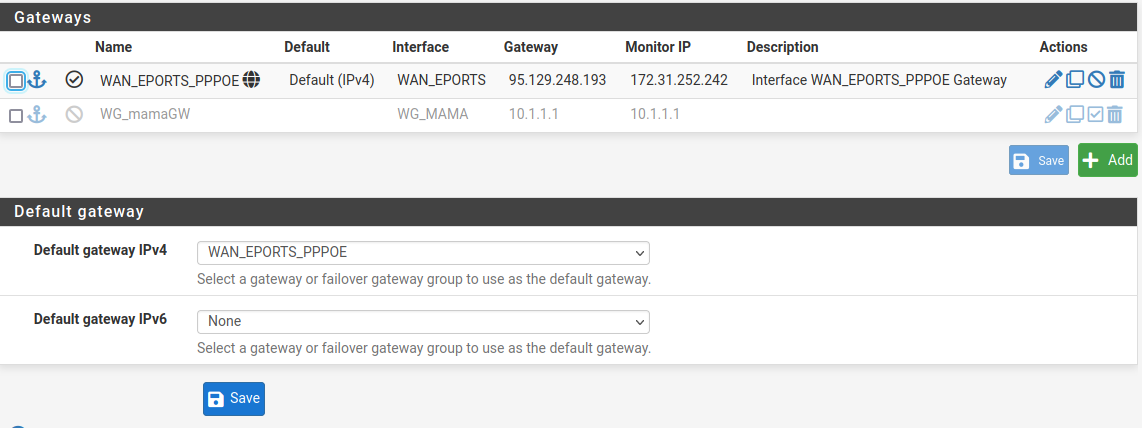This screenshot has height=428, width=1142.
Task: Select the WG_mamaGW row checkbox
Action: (x=16, y=116)
